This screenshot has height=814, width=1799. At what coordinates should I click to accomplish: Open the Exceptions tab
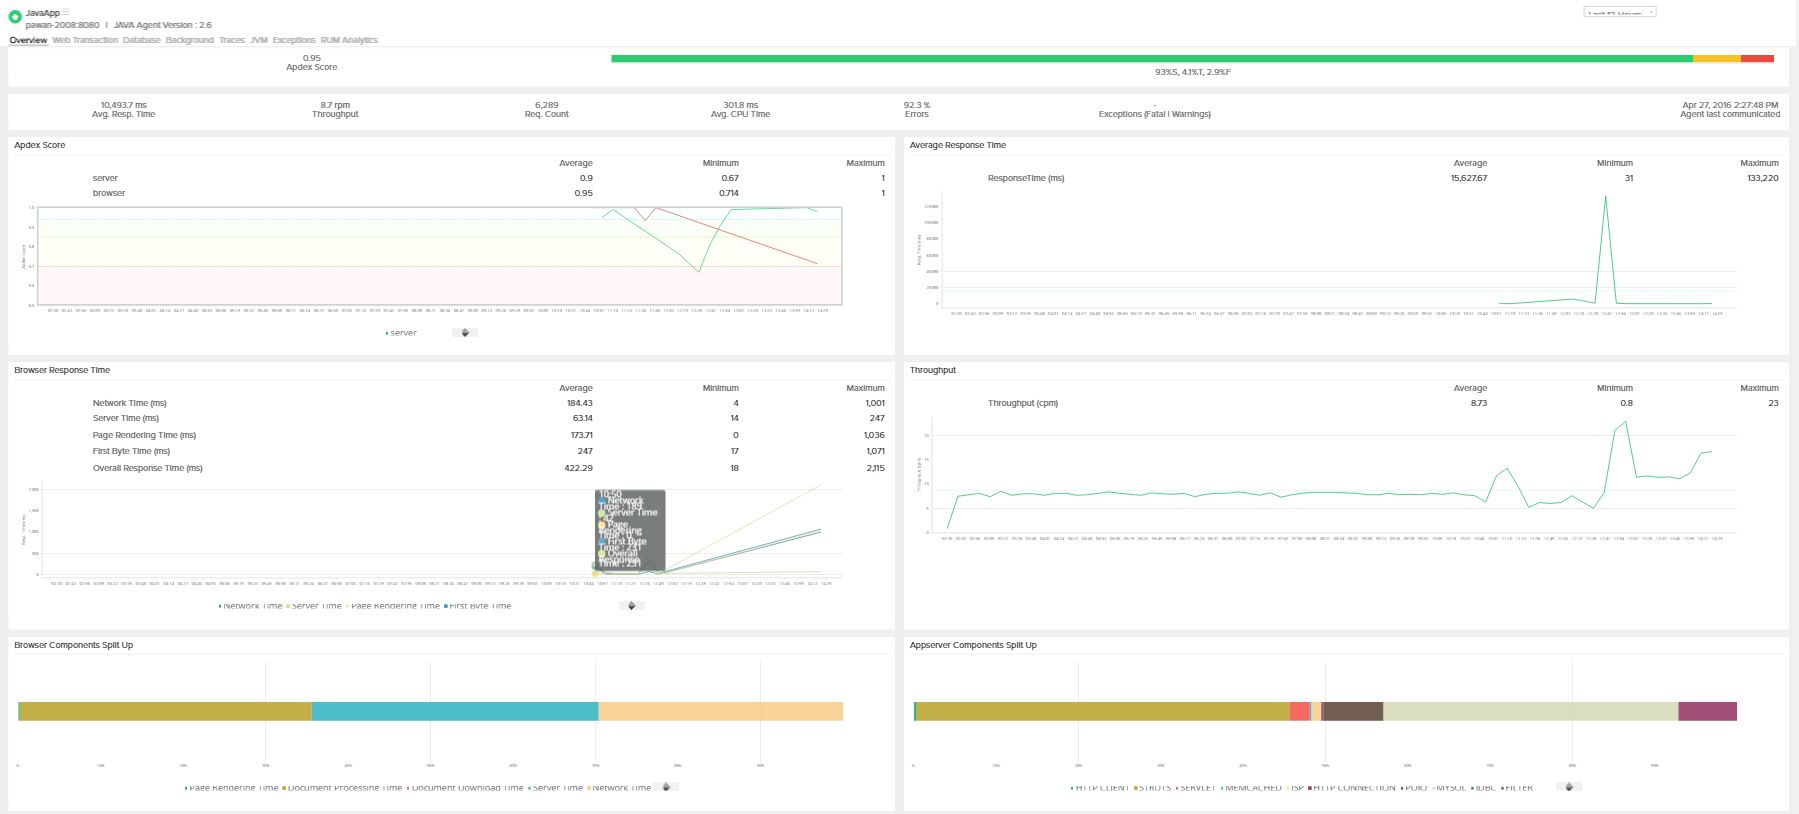click(x=294, y=40)
